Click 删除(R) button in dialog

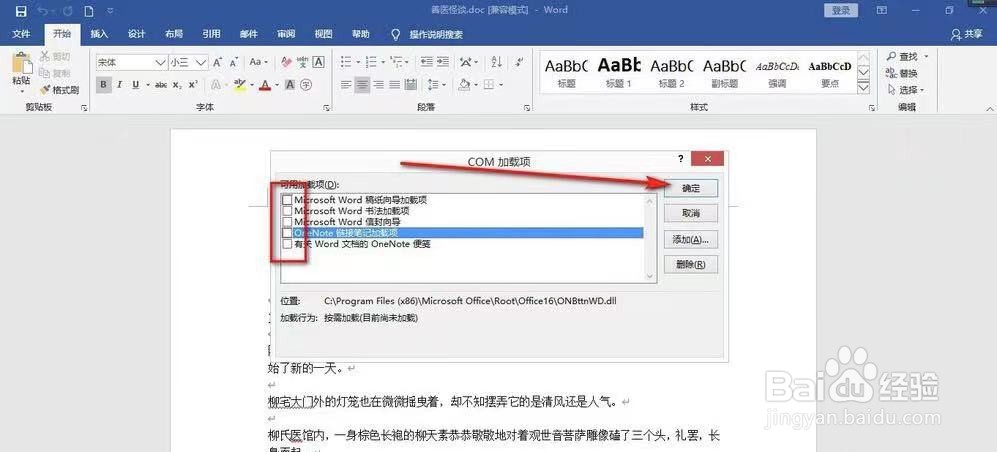click(691, 264)
